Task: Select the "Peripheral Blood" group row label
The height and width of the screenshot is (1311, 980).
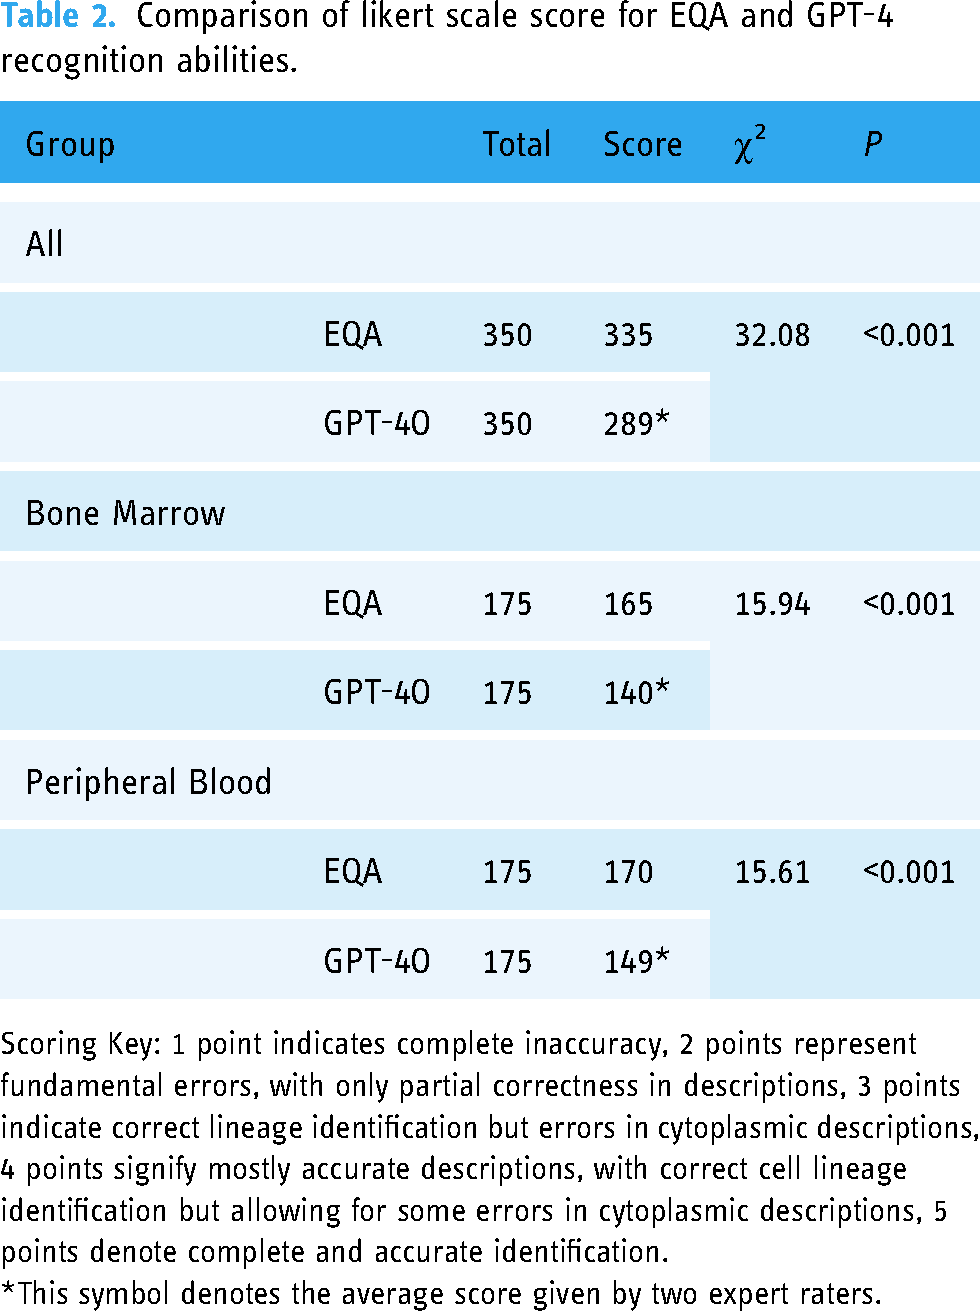Action: click(x=149, y=782)
